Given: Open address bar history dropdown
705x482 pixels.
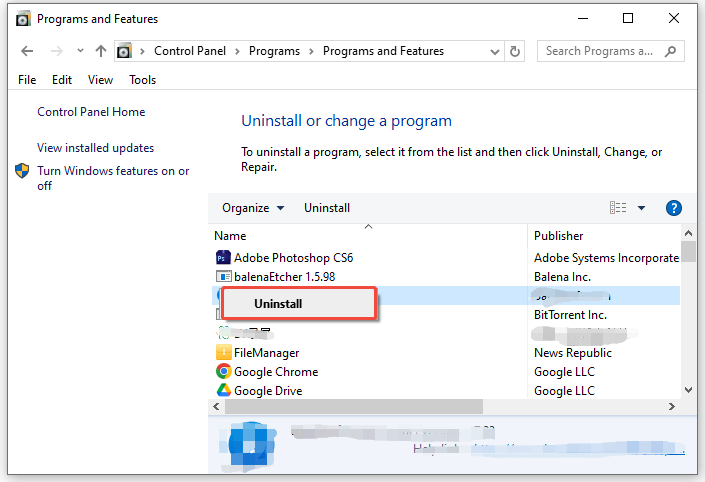Looking at the screenshot, I should click(x=495, y=52).
